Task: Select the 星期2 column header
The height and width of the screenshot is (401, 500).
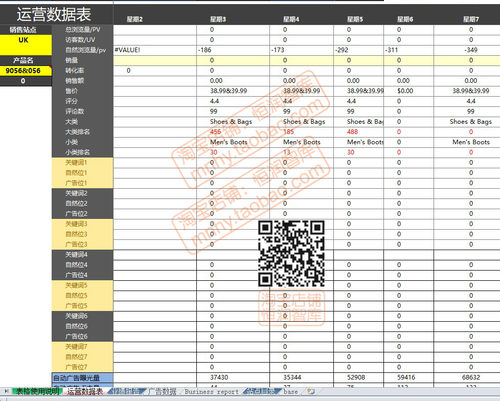Action: [135, 19]
